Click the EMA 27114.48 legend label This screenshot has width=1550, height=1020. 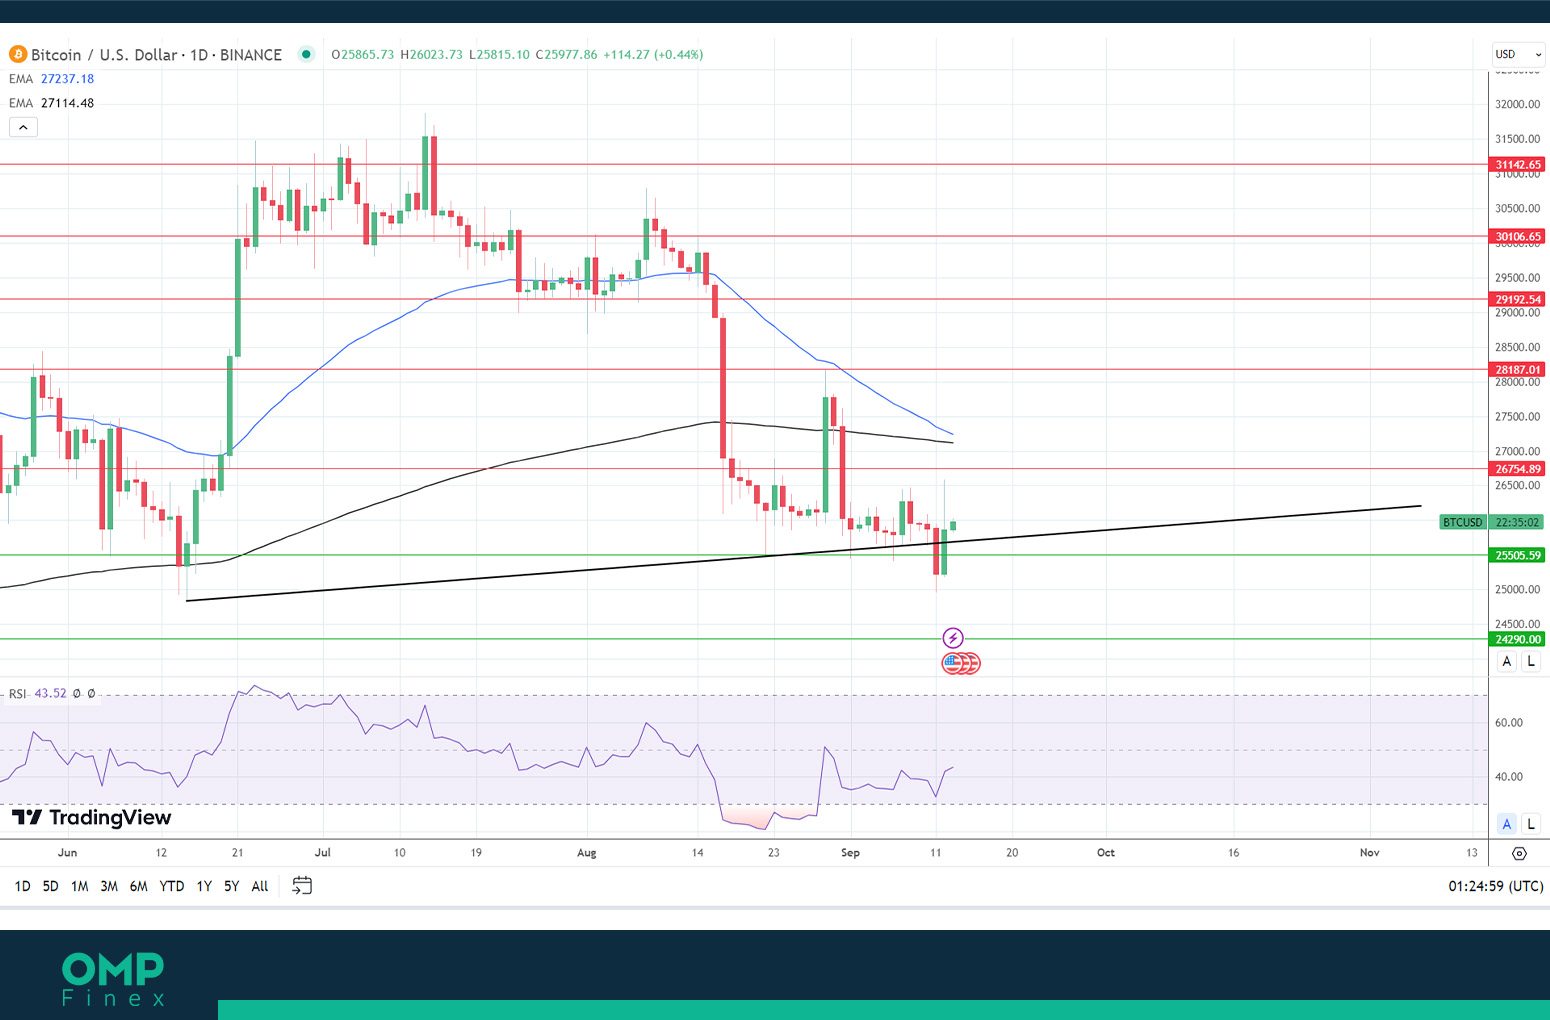pyautogui.click(x=51, y=103)
